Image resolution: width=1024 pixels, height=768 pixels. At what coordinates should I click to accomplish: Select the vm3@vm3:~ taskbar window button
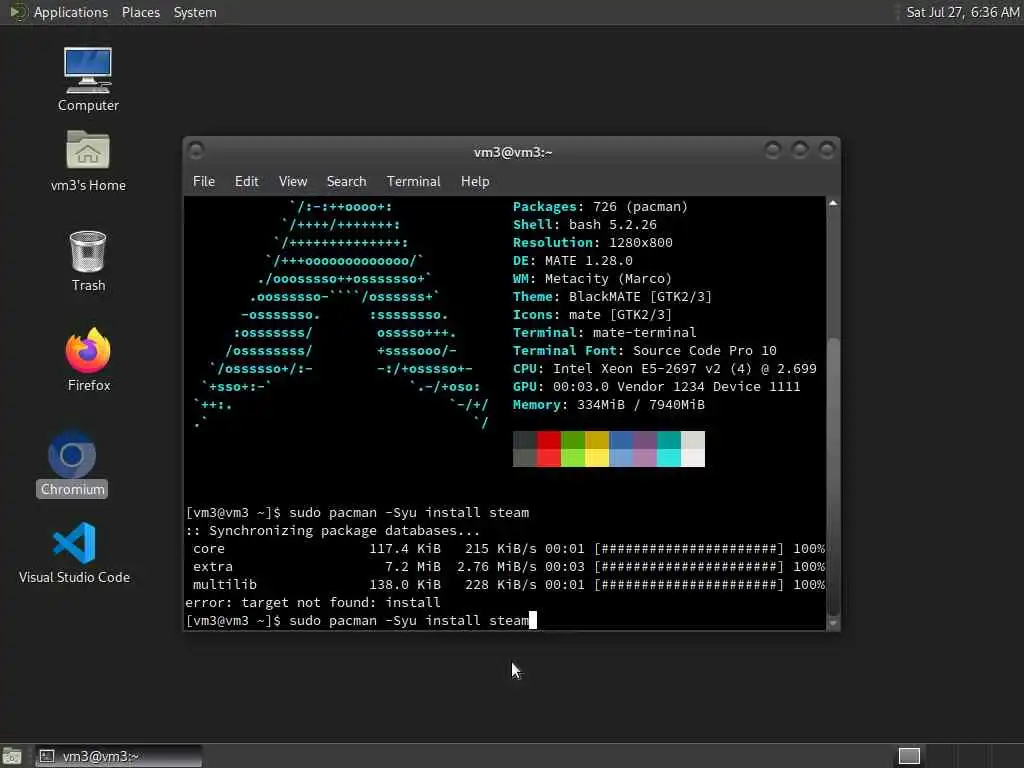click(118, 756)
